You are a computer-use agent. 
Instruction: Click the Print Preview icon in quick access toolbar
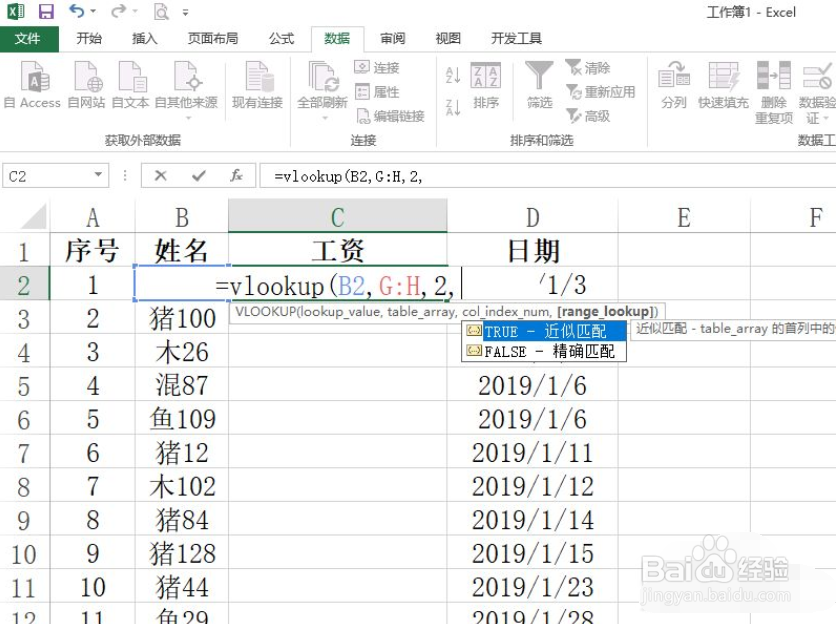pyautogui.click(x=160, y=11)
